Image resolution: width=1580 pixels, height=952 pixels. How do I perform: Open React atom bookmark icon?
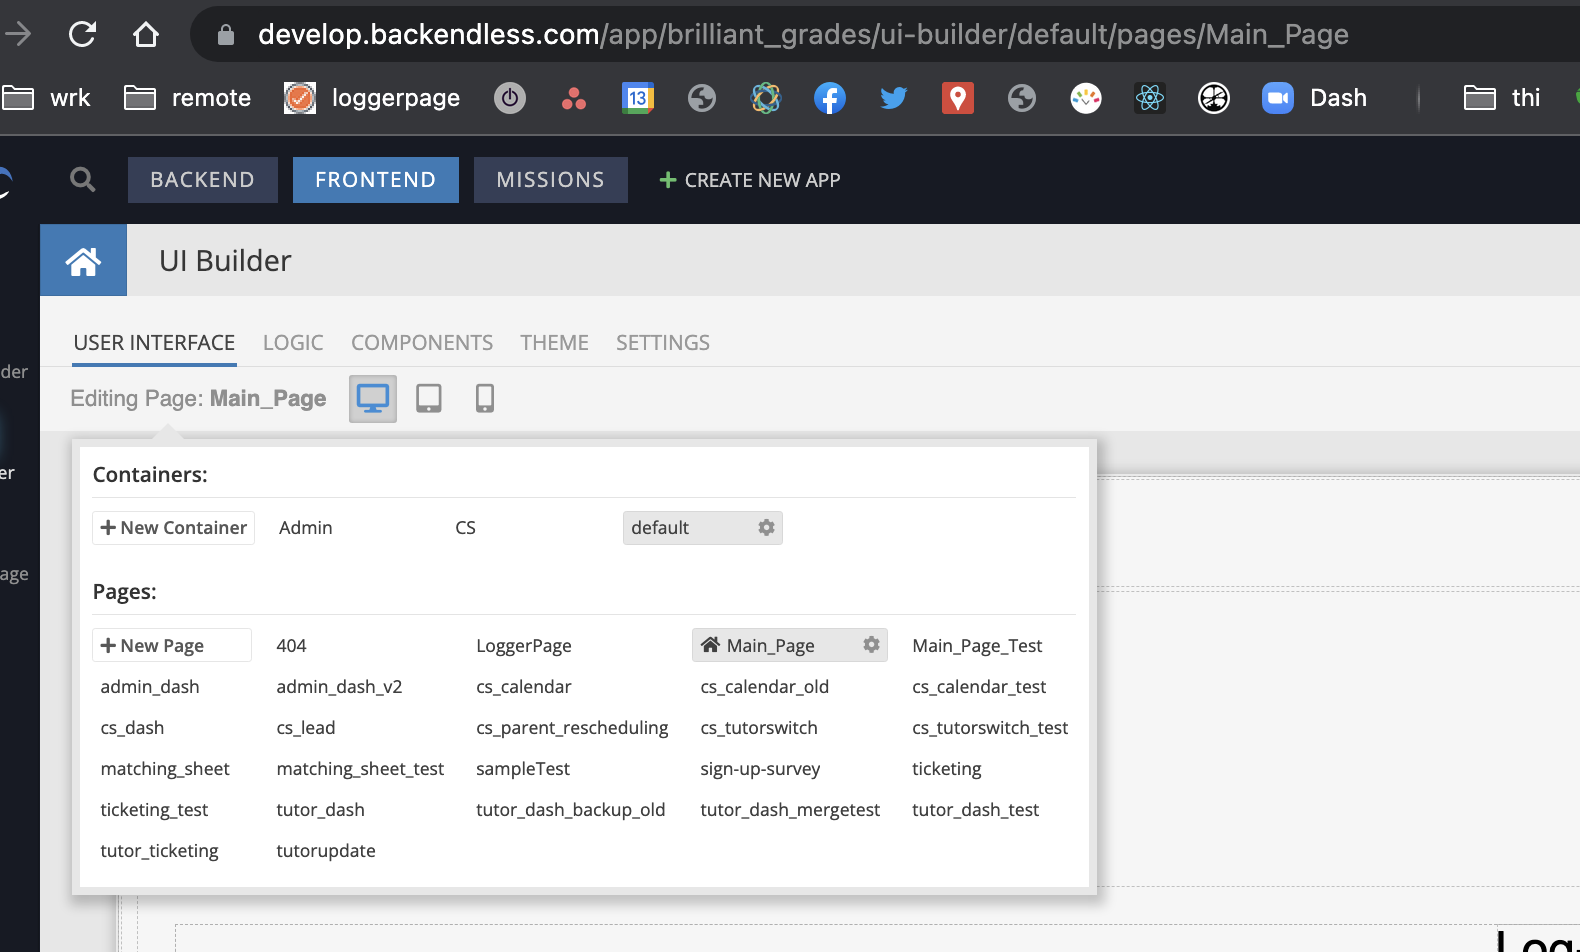1150,98
